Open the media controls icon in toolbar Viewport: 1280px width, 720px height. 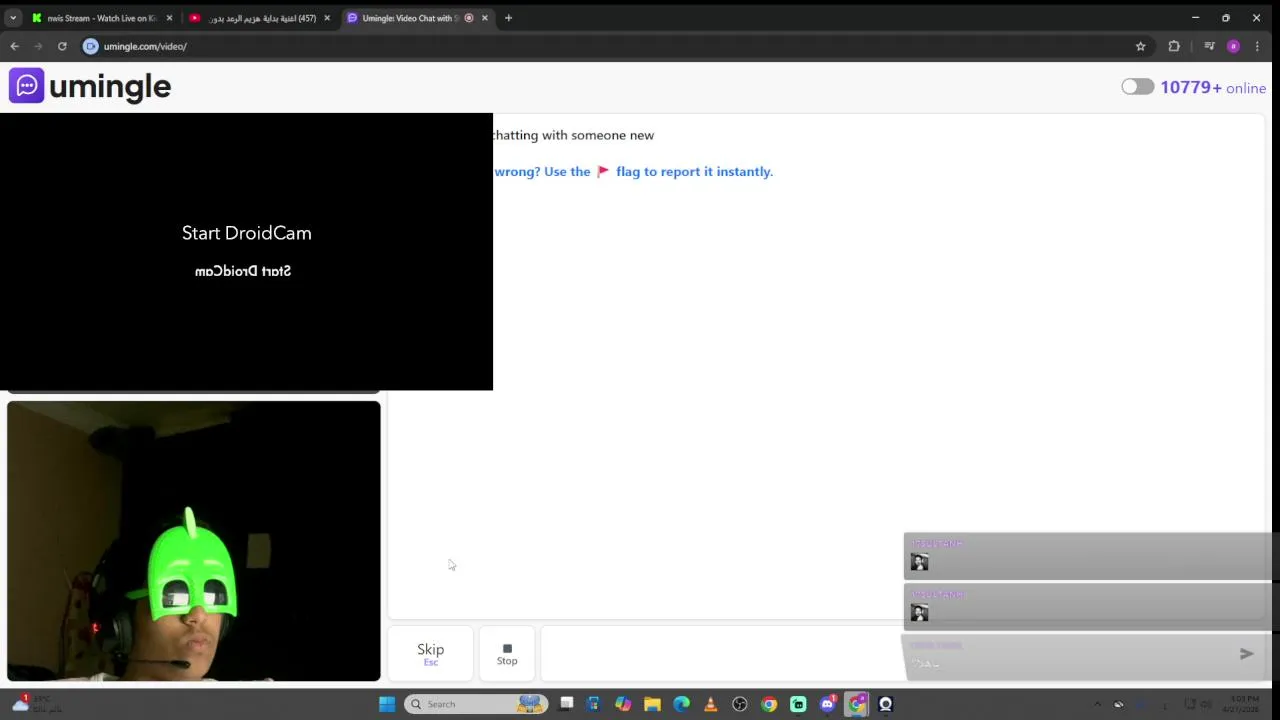point(1209,46)
